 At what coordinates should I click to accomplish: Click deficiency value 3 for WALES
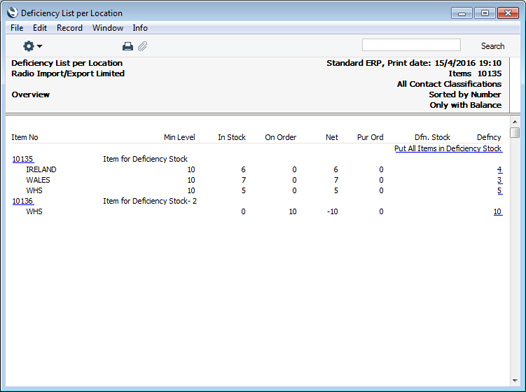(x=499, y=180)
